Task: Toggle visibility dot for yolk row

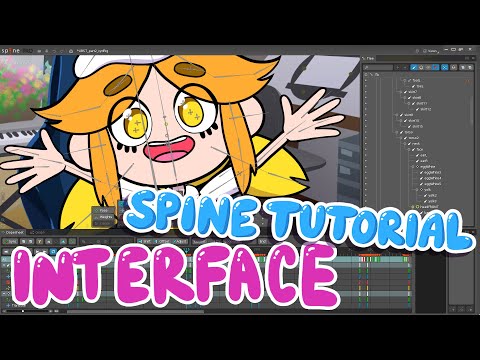Action: point(366,189)
